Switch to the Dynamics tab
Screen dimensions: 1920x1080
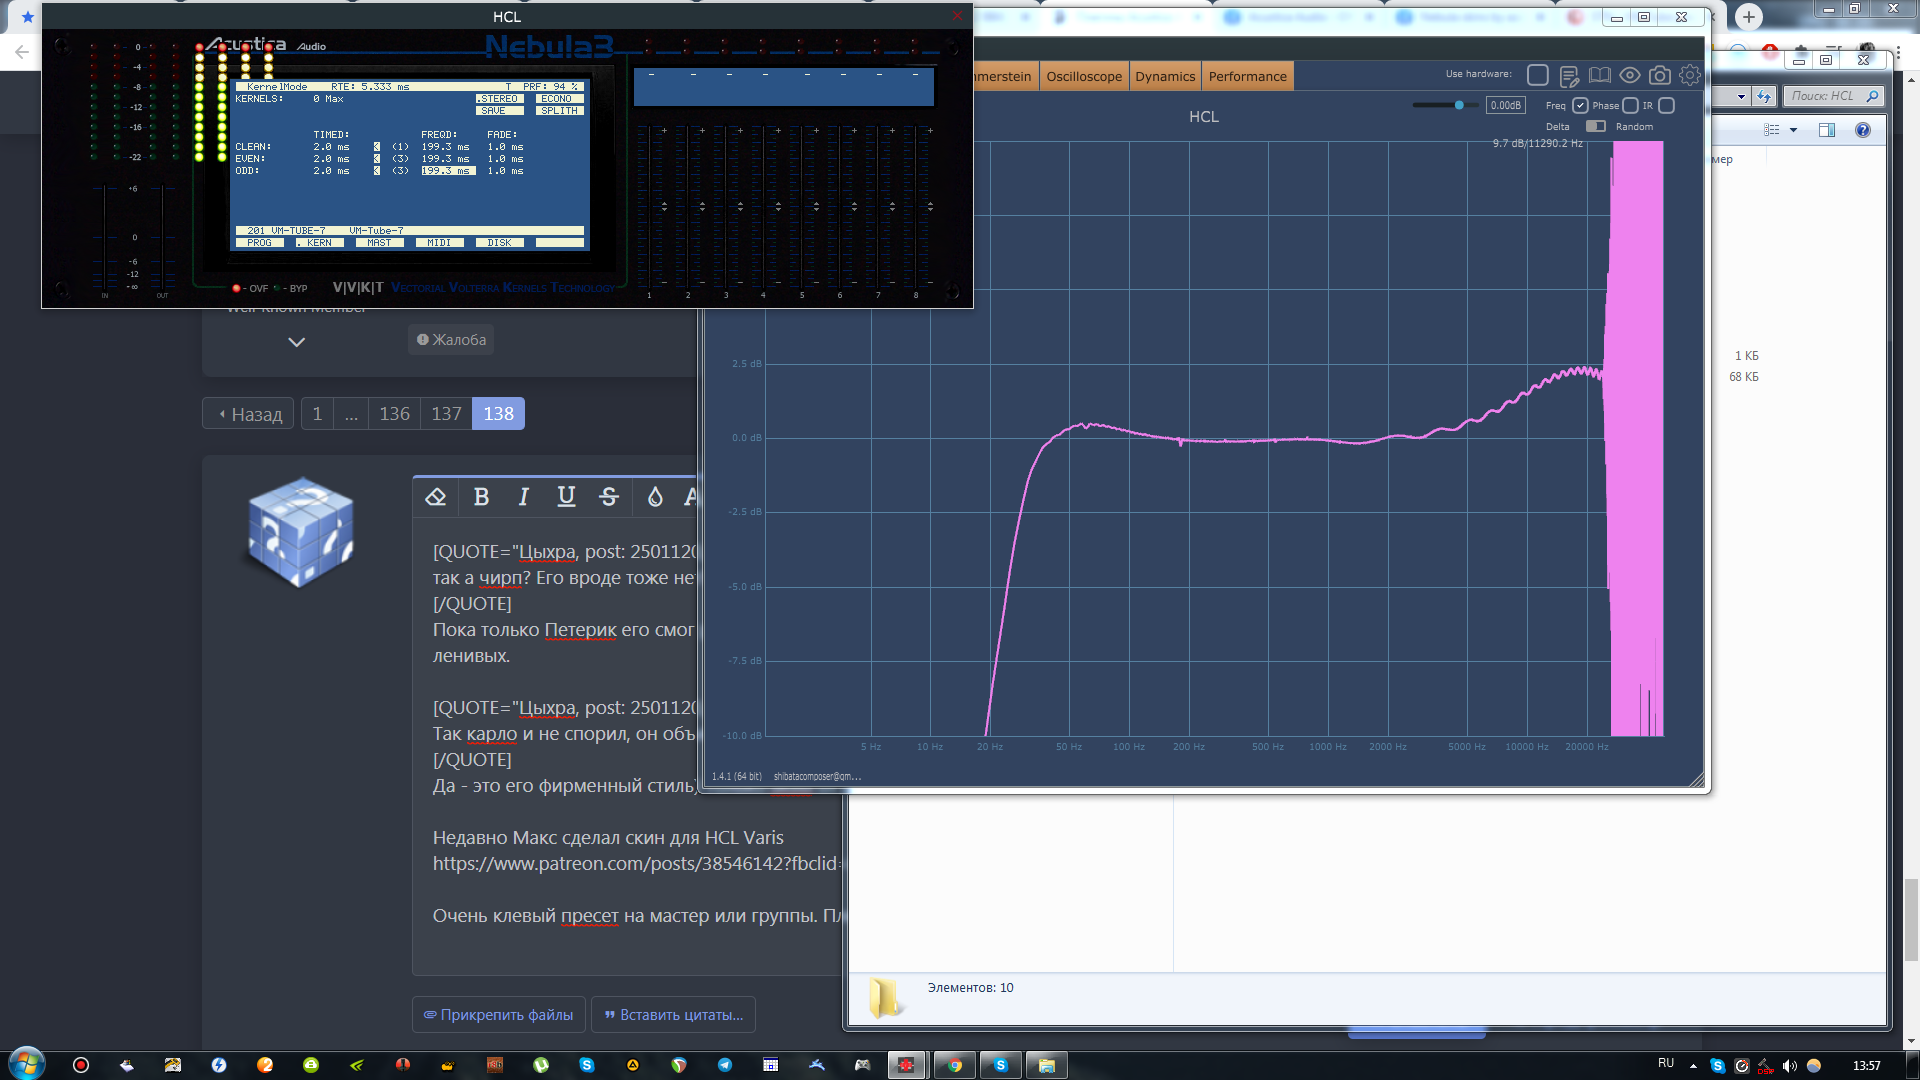pyautogui.click(x=1165, y=76)
